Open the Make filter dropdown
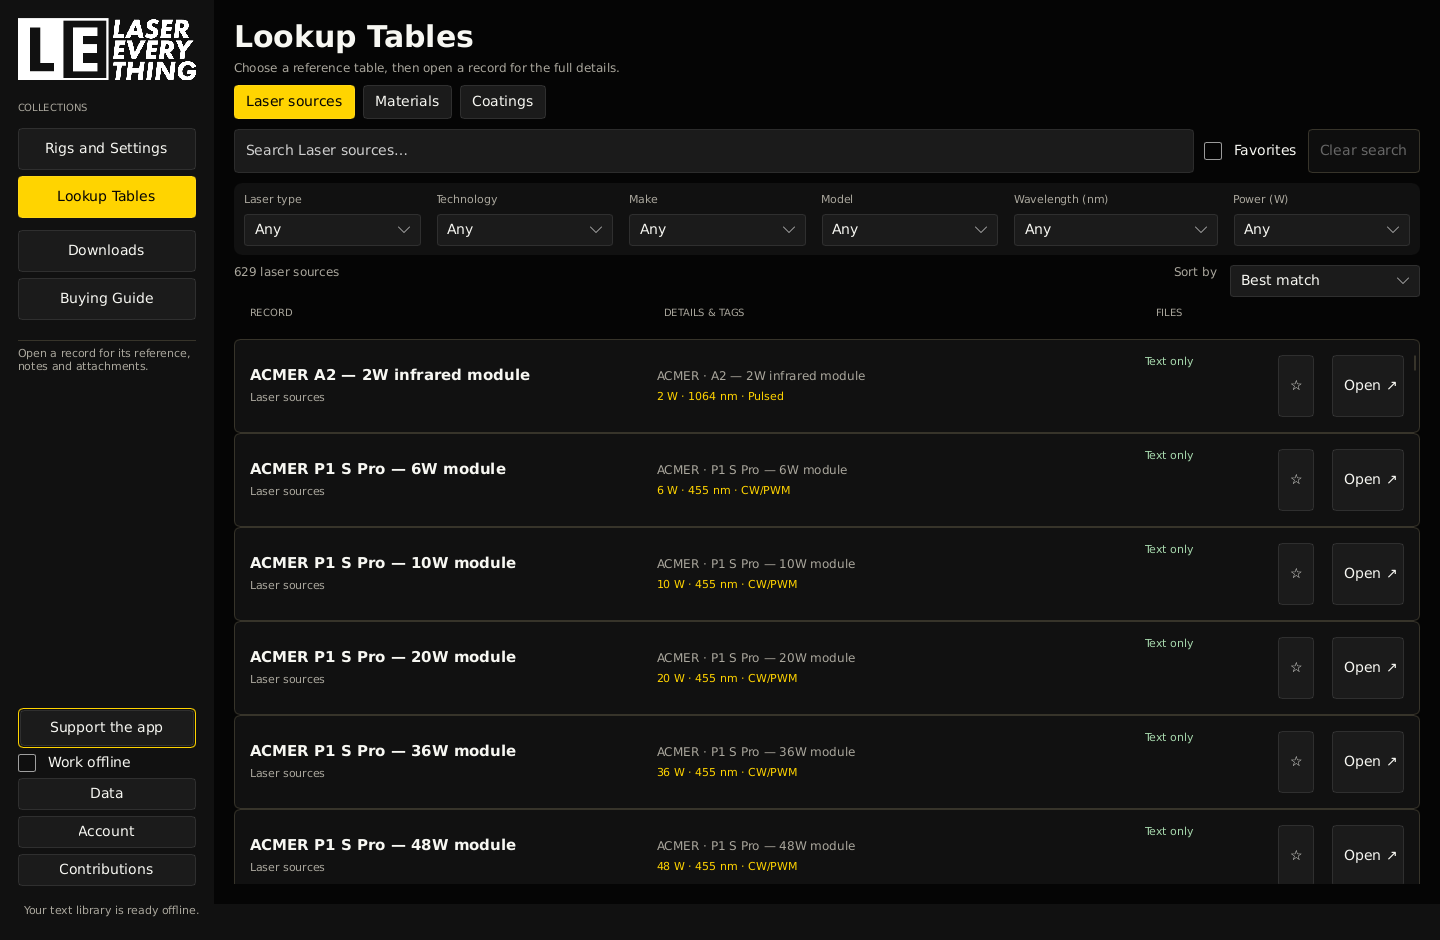 coord(717,230)
